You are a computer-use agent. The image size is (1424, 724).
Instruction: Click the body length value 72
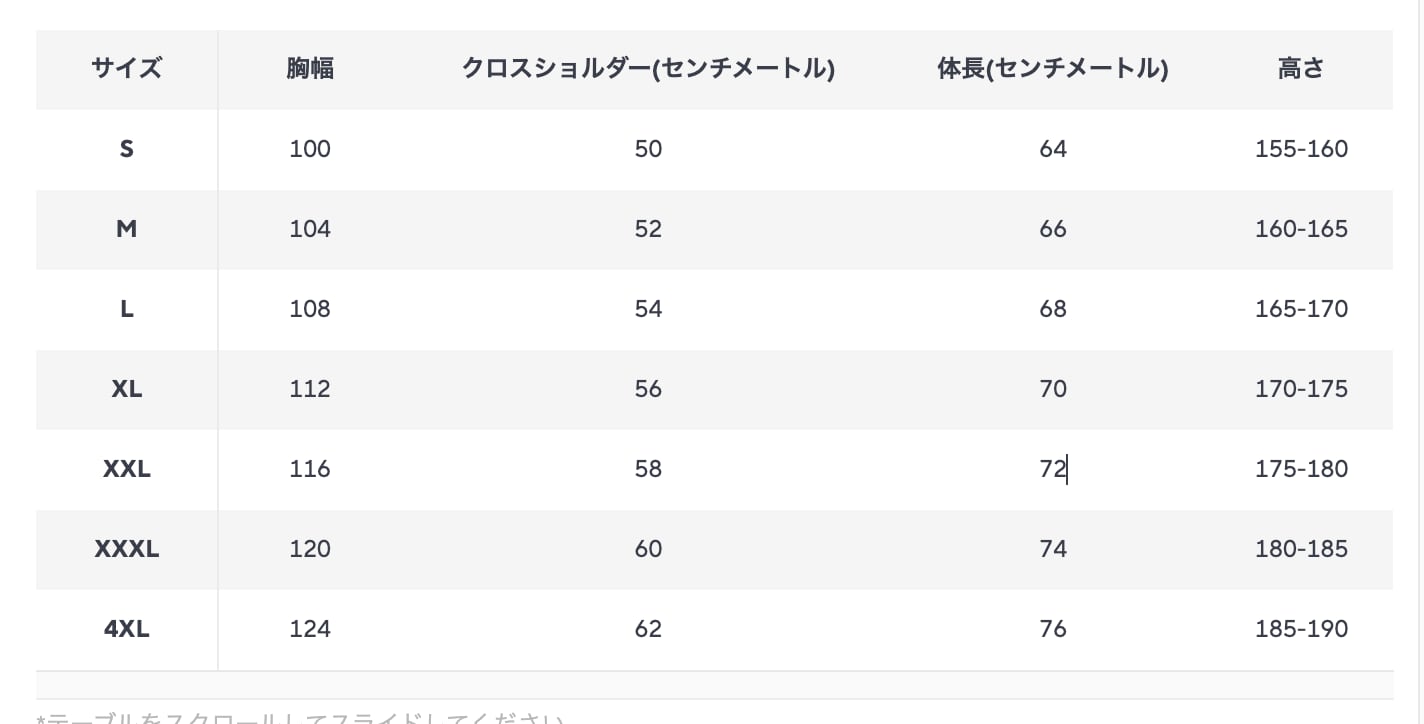(x=1052, y=469)
